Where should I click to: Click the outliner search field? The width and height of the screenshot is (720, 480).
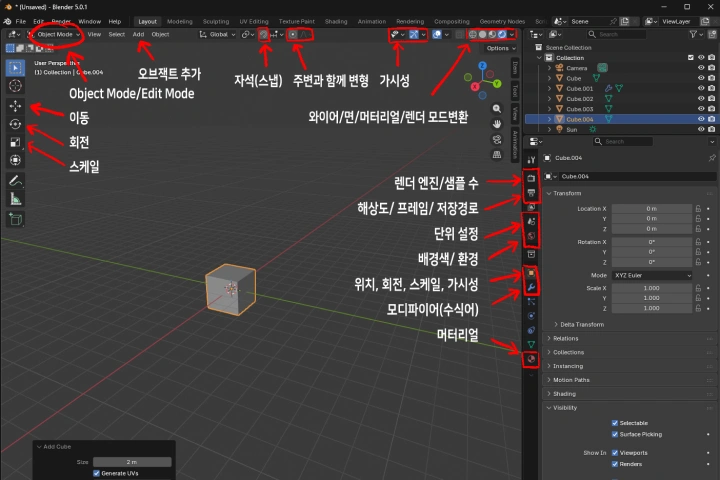click(616, 34)
